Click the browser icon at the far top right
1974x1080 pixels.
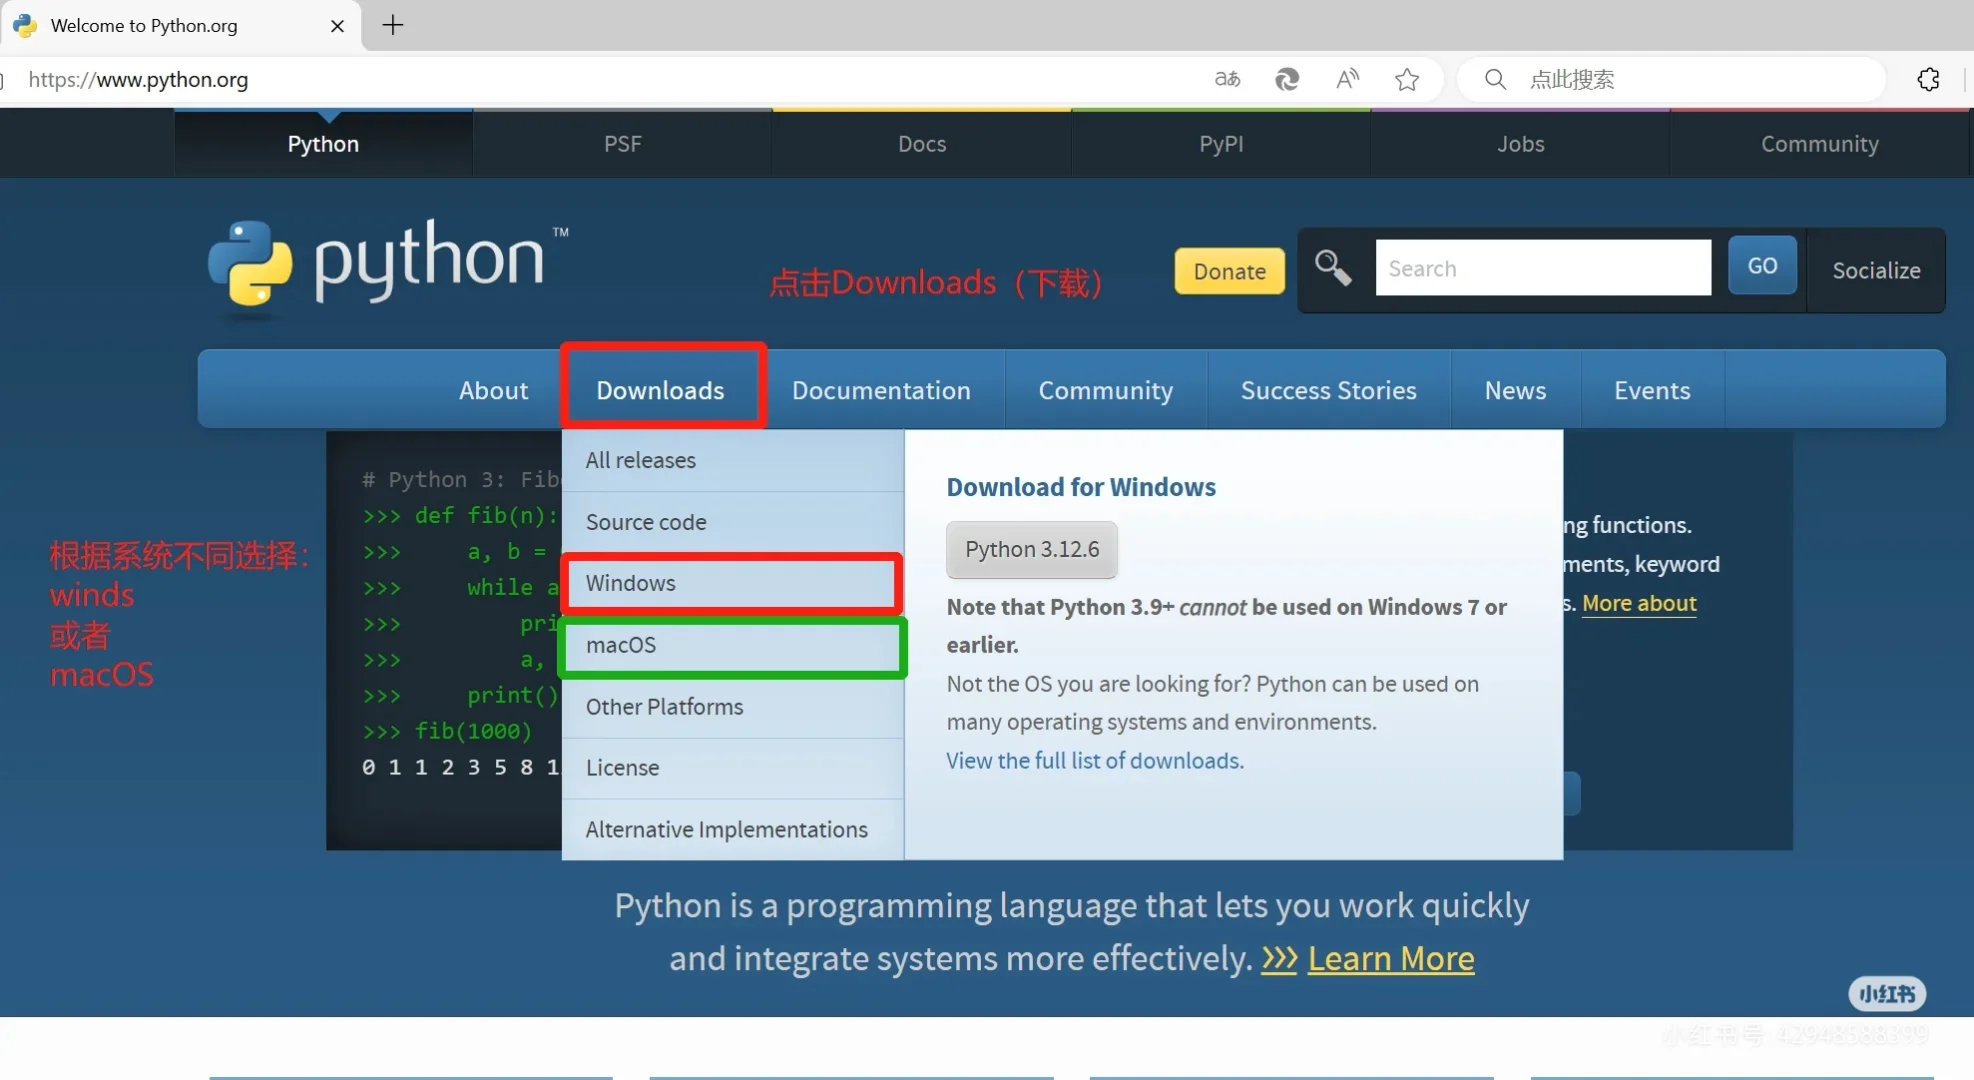[1930, 79]
